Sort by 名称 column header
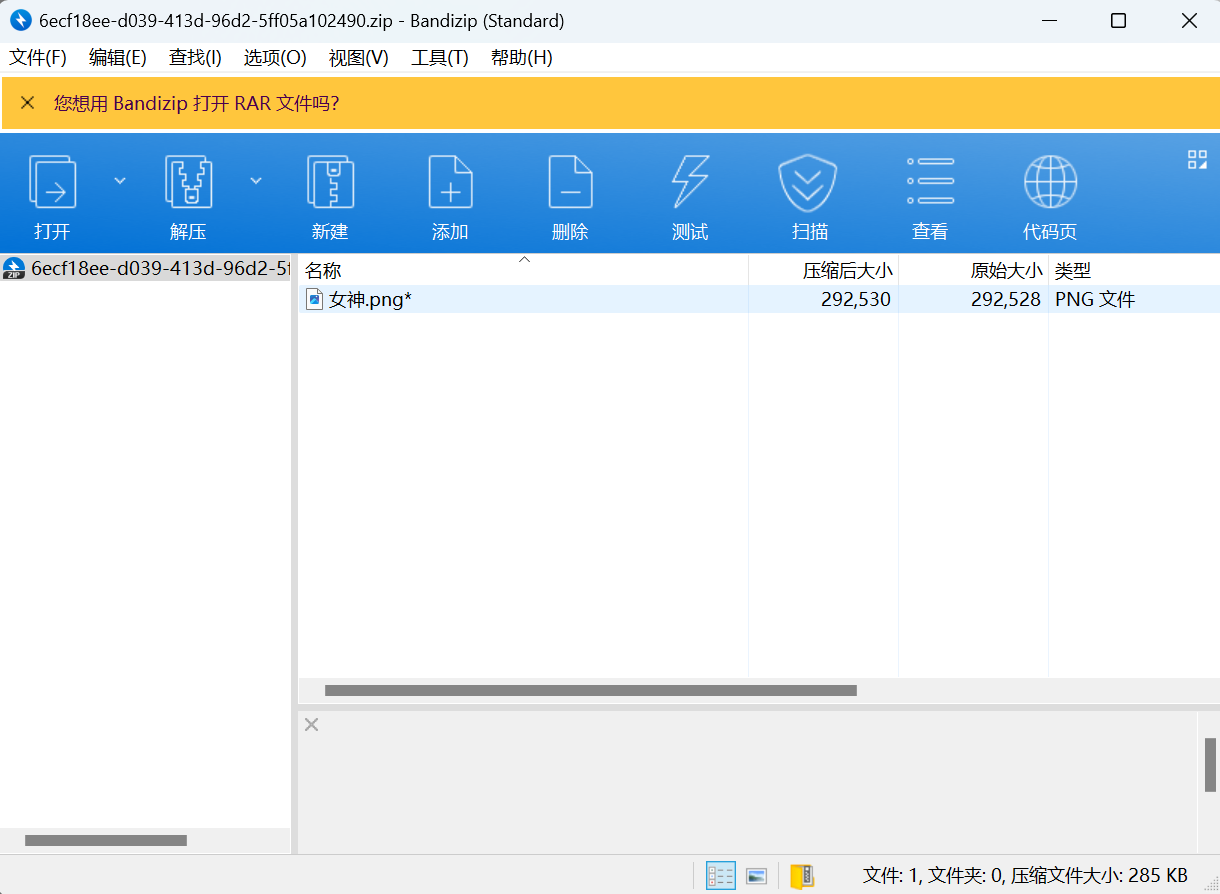This screenshot has width=1220, height=894. [x=523, y=270]
